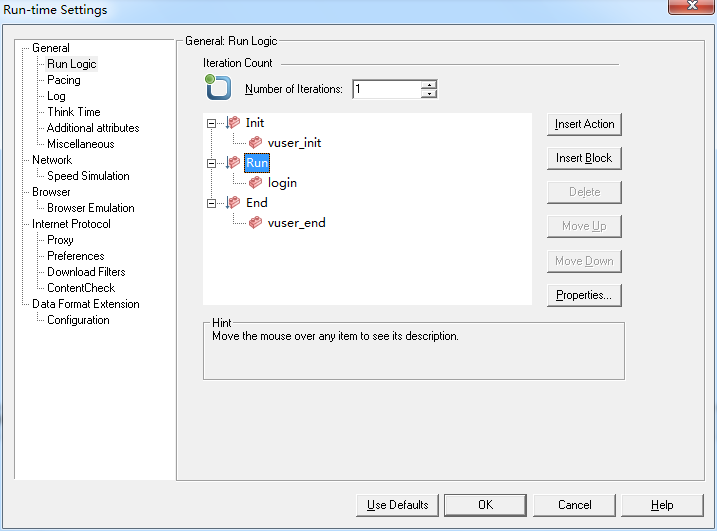Click the Move Down button
This screenshot has width=717, height=531.
pyautogui.click(x=584, y=261)
